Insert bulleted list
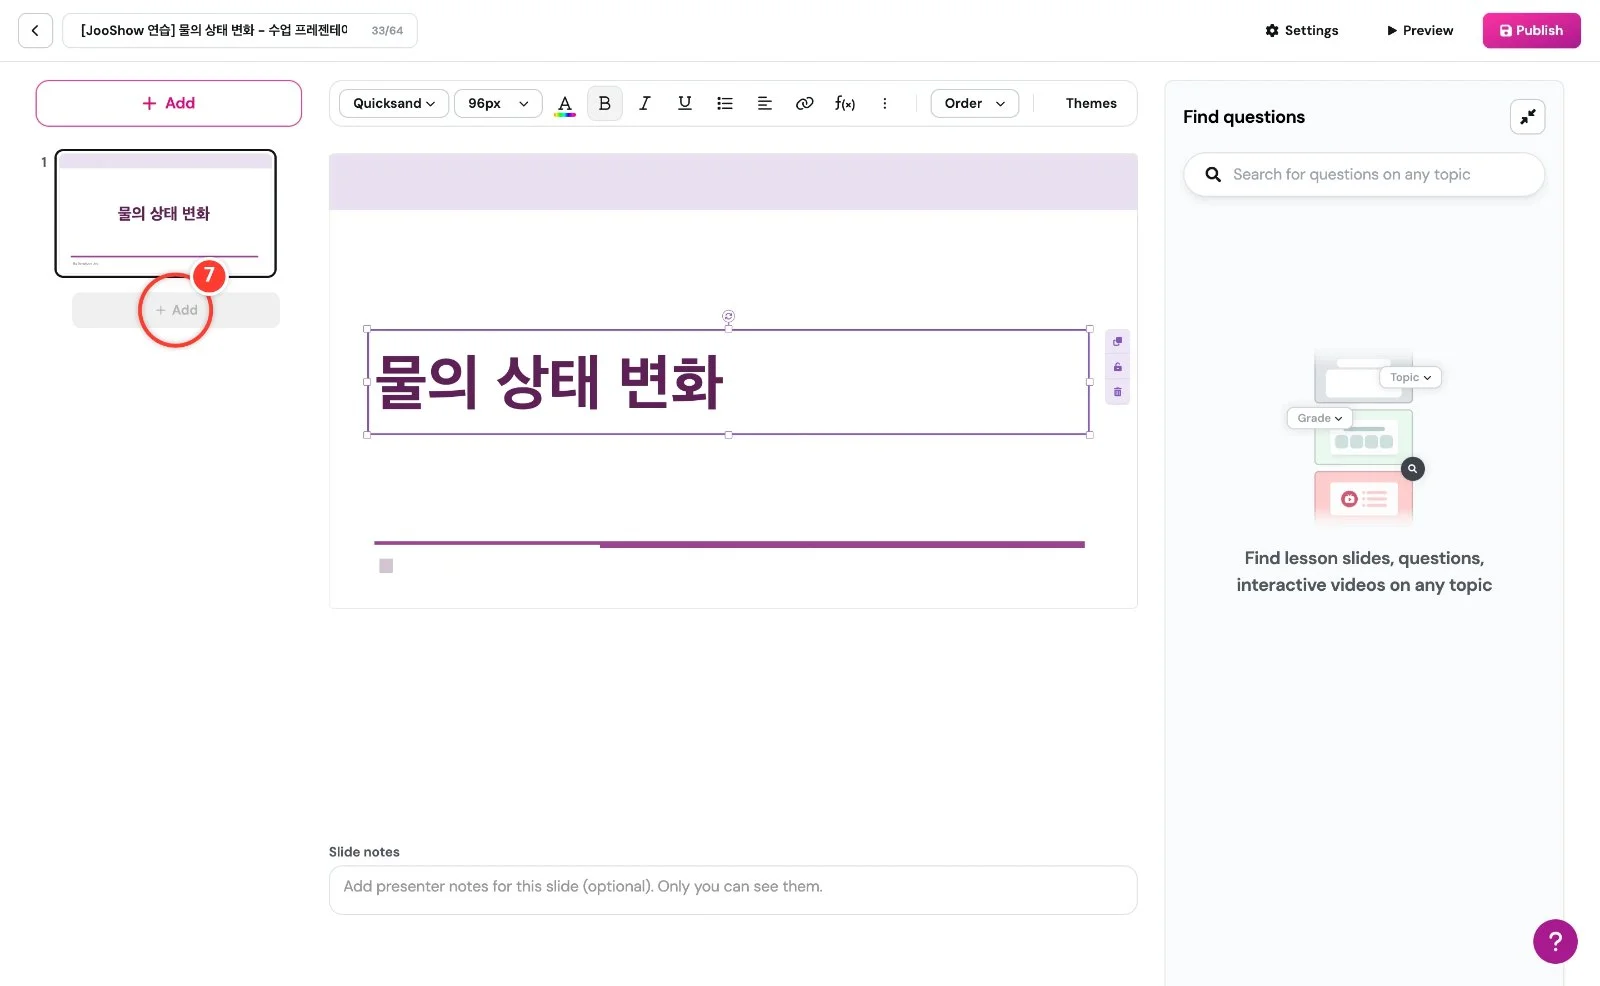This screenshot has height=986, width=1600. pos(725,103)
